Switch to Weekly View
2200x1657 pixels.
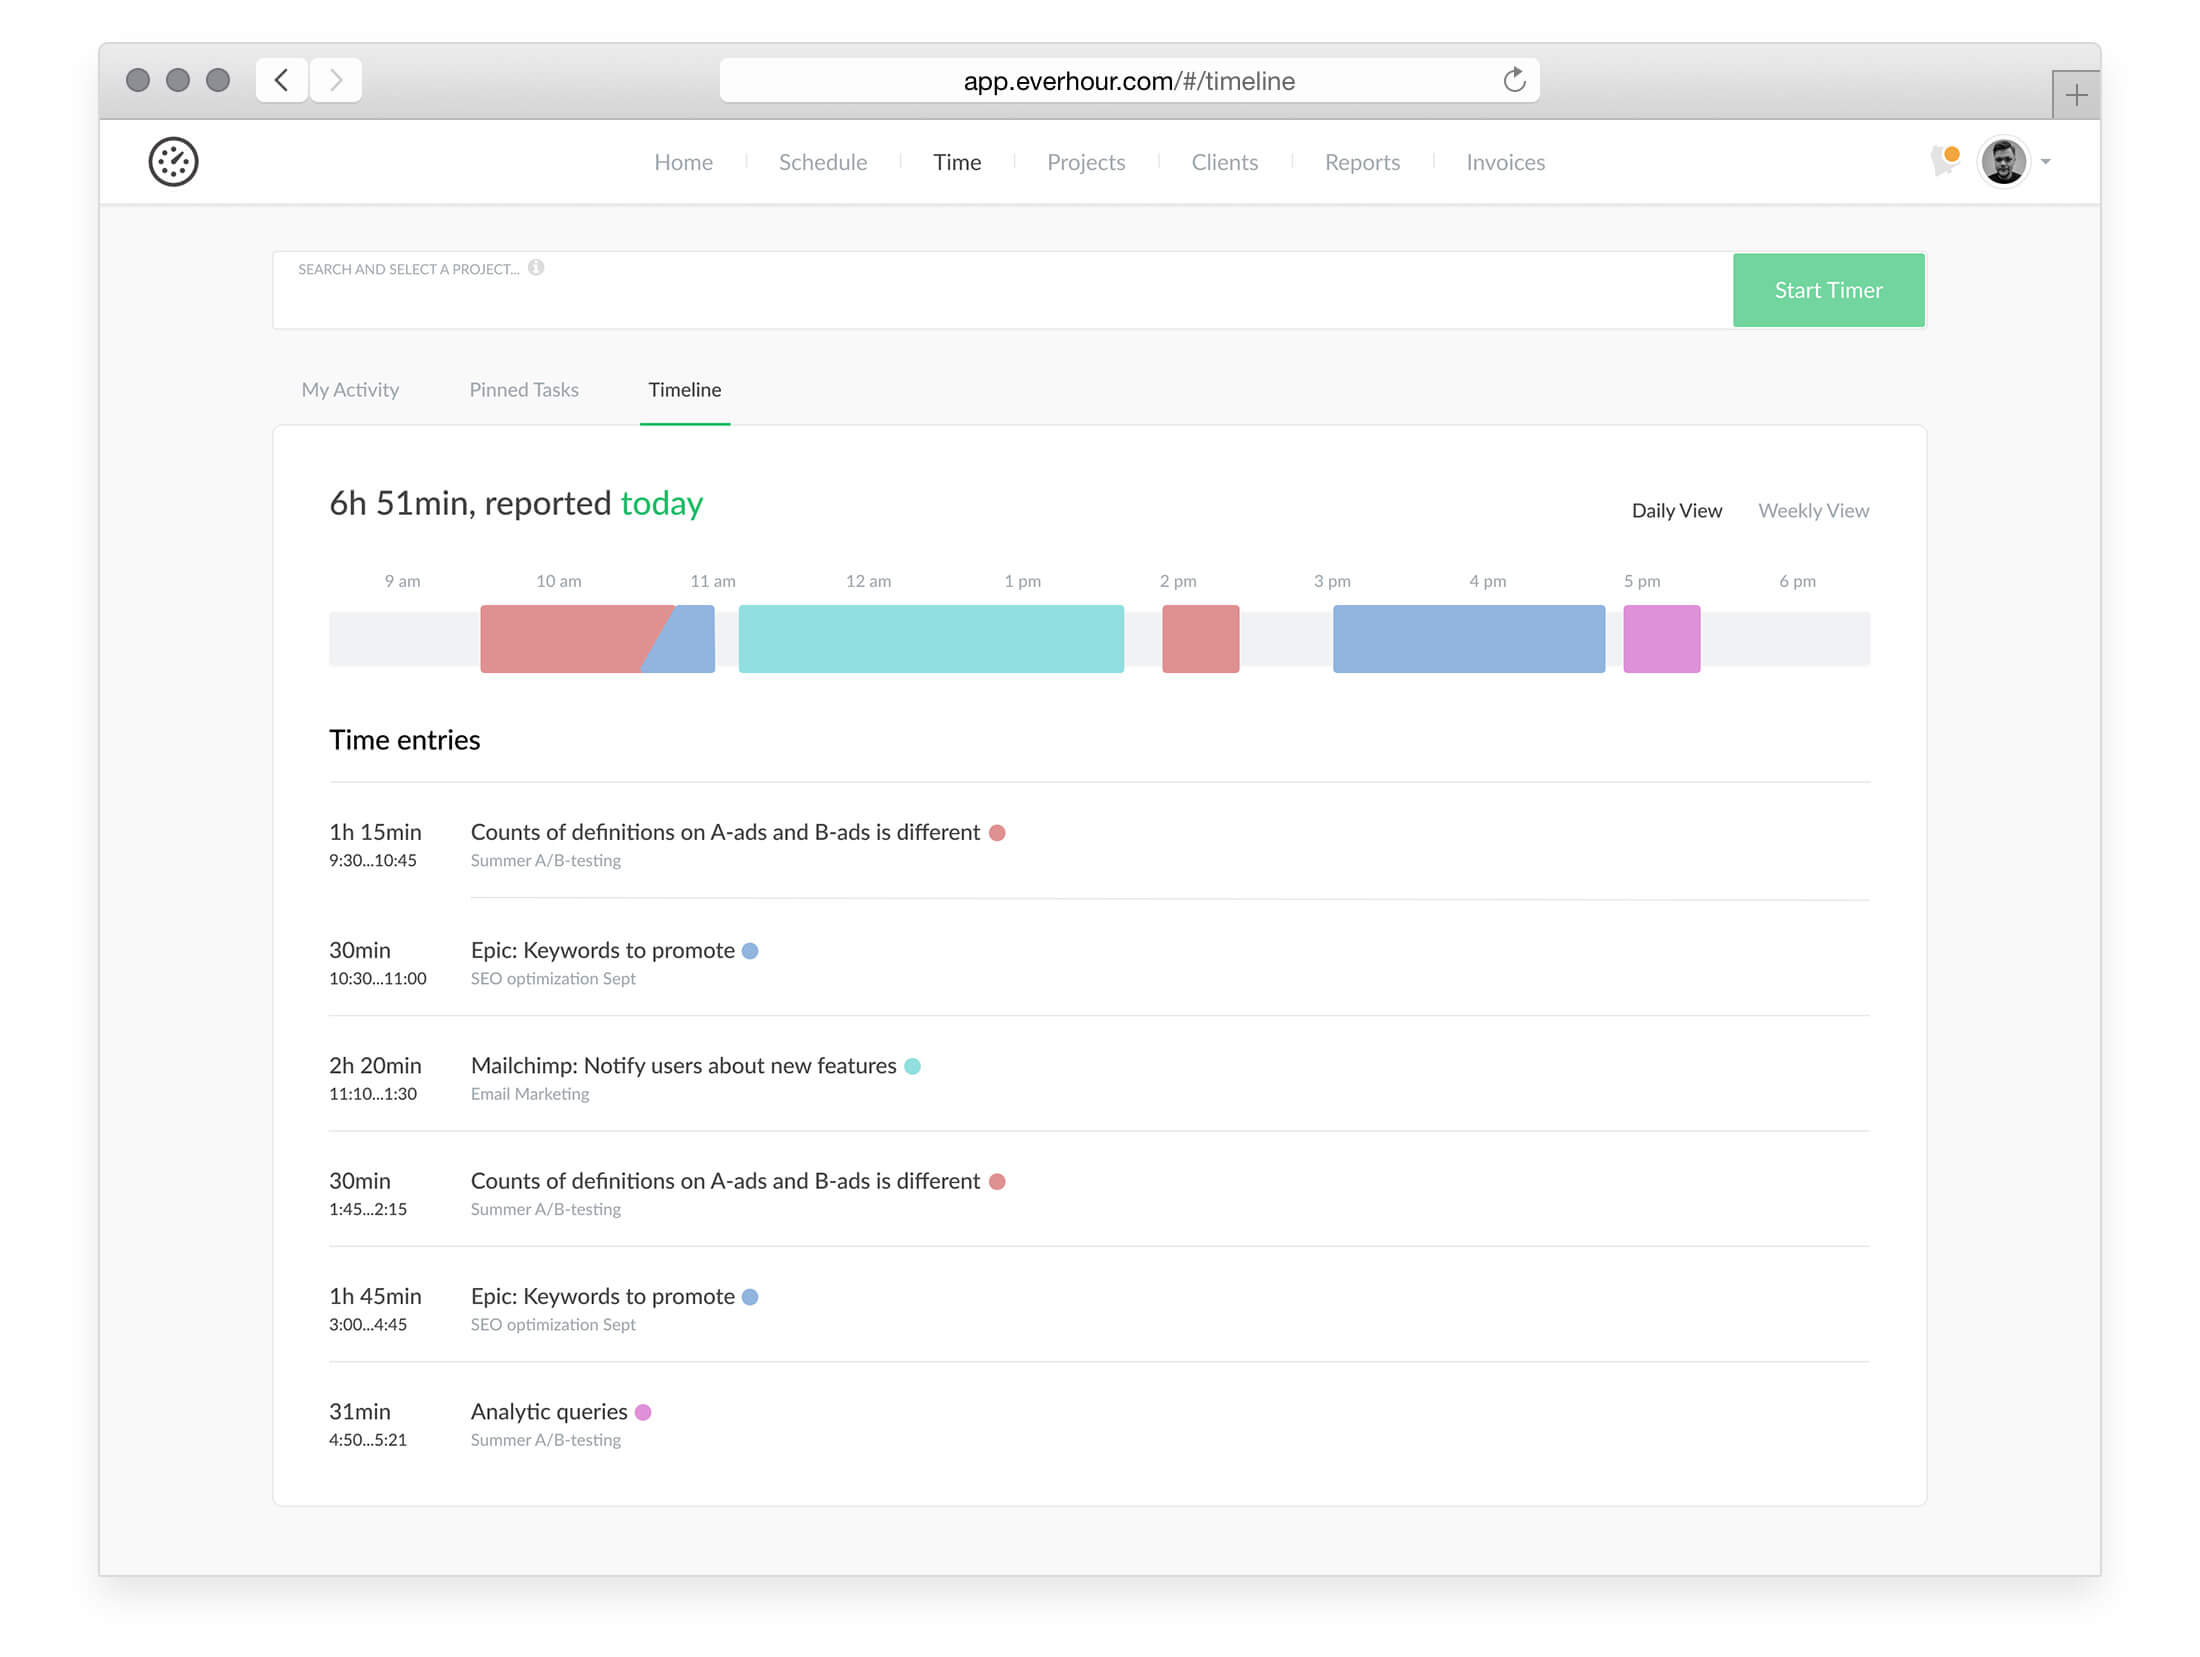click(1813, 511)
